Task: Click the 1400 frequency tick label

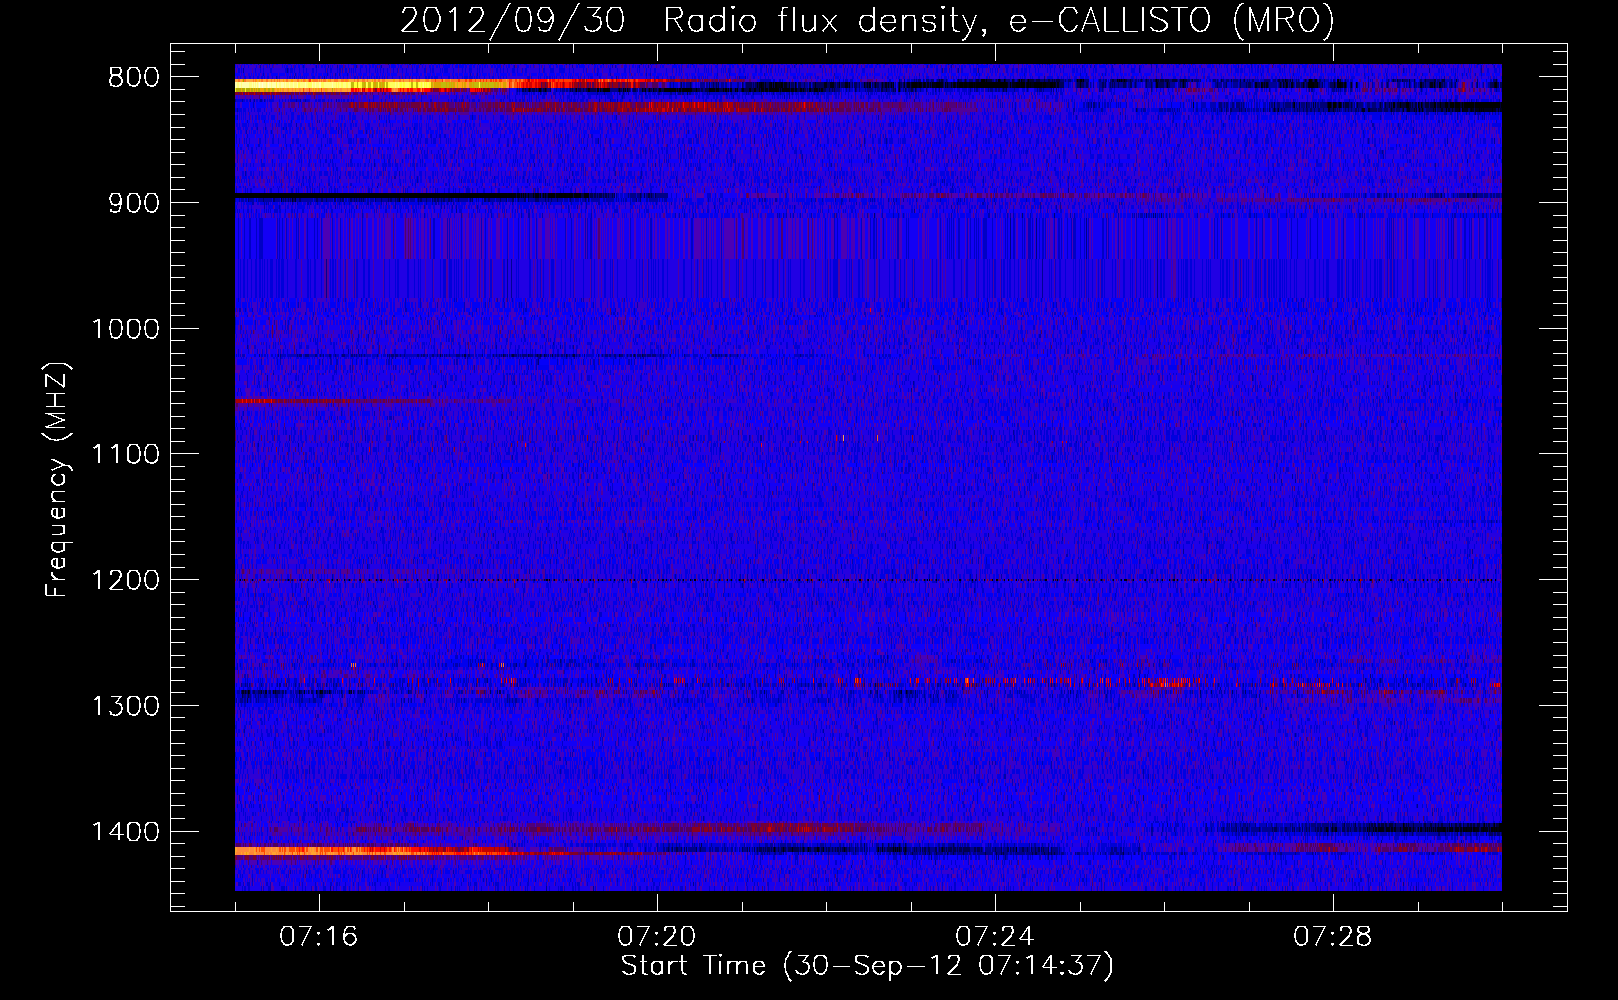Action: (x=124, y=832)
